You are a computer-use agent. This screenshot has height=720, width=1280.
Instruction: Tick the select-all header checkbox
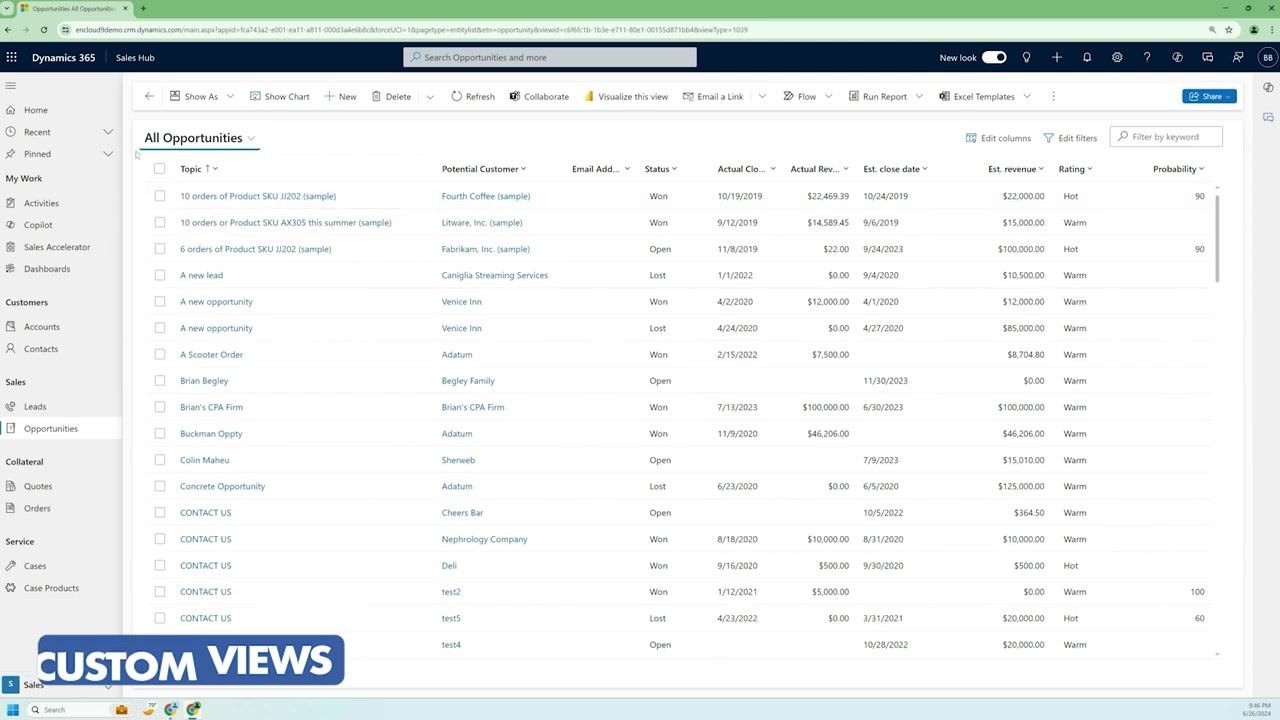(159, 168)
